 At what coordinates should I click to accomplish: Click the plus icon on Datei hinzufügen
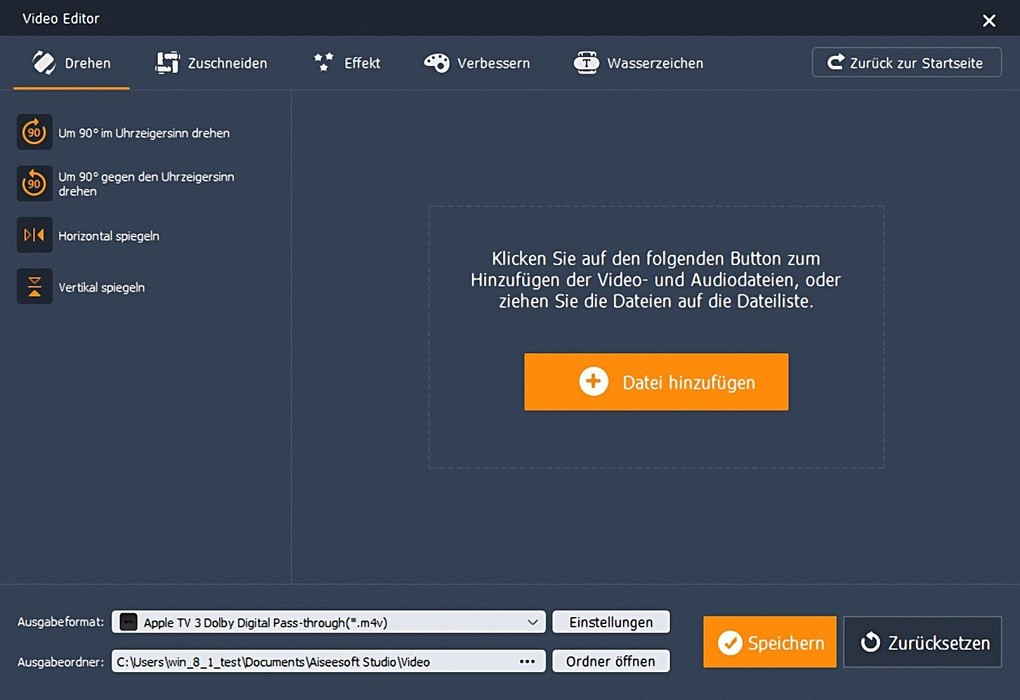point(593,382)
